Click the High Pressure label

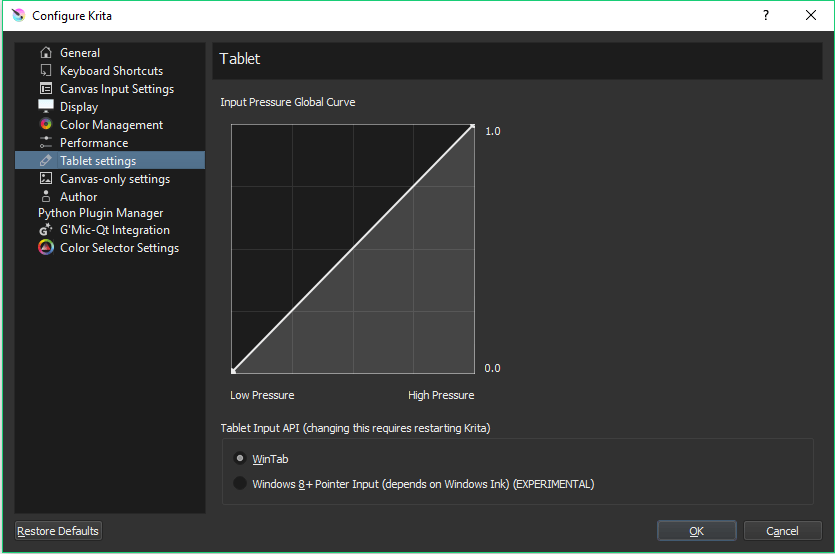pos(441,395)
